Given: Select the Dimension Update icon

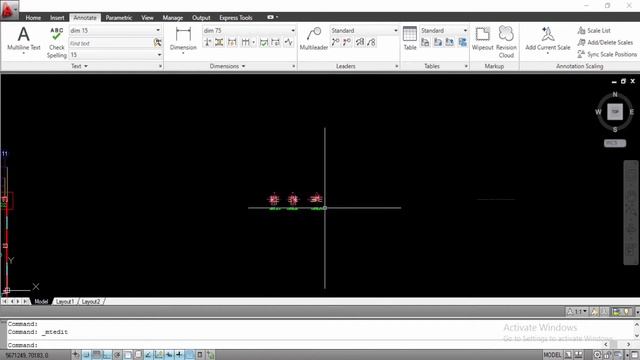Looking at the screenshot, I should click(x=276, y=42).
